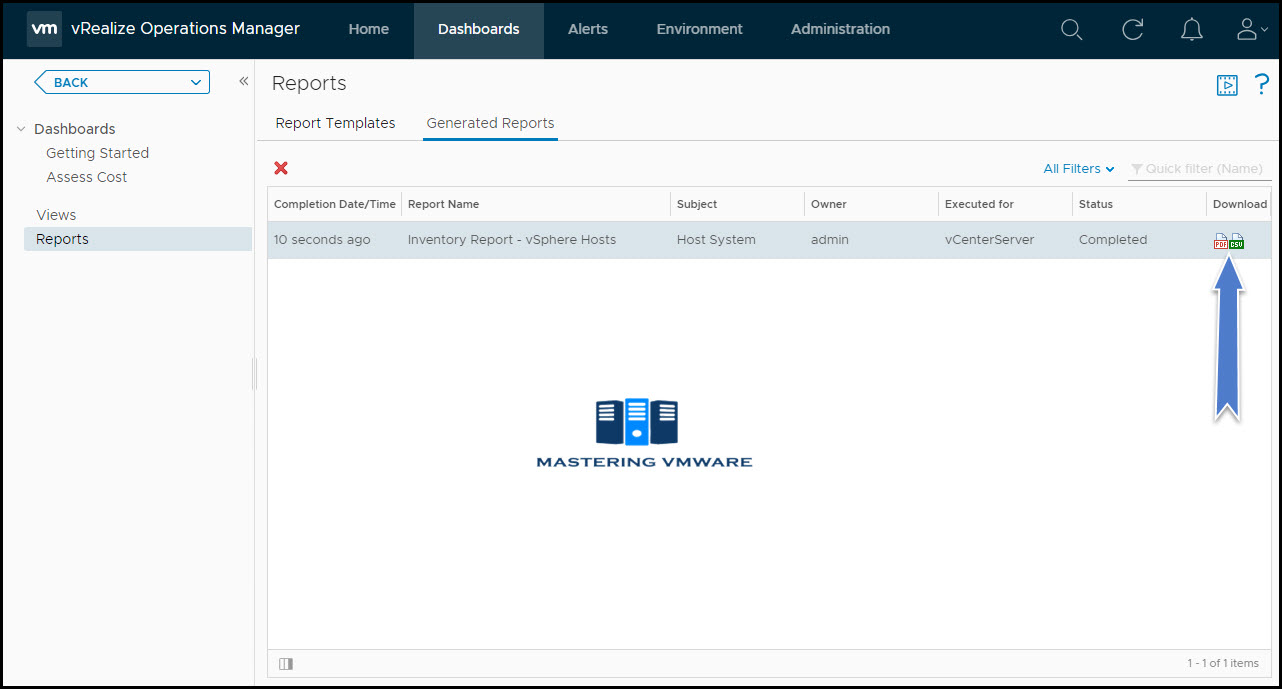Click the '1 - 1 of 1 items' text
This screenshot has height=689, width=1282.
point(1223,663)
